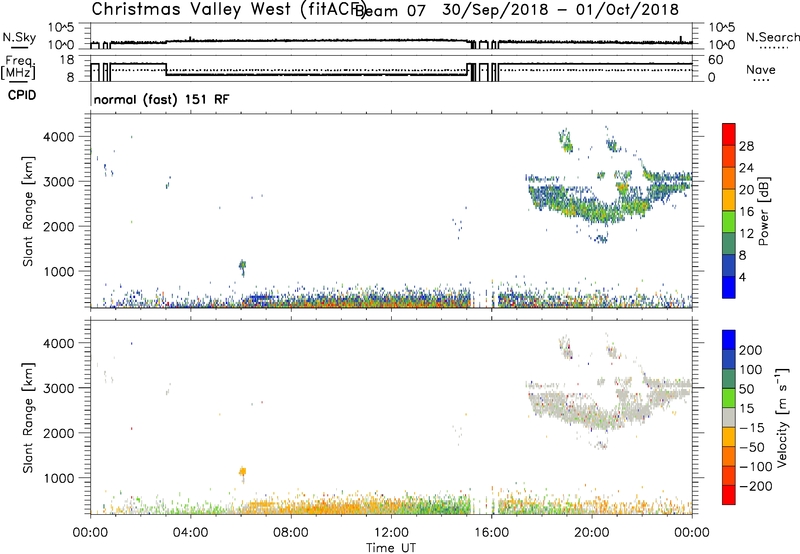Click the 'Nave' legend label
The width and height of the screenshot is (800, 554).
(760, 69)
